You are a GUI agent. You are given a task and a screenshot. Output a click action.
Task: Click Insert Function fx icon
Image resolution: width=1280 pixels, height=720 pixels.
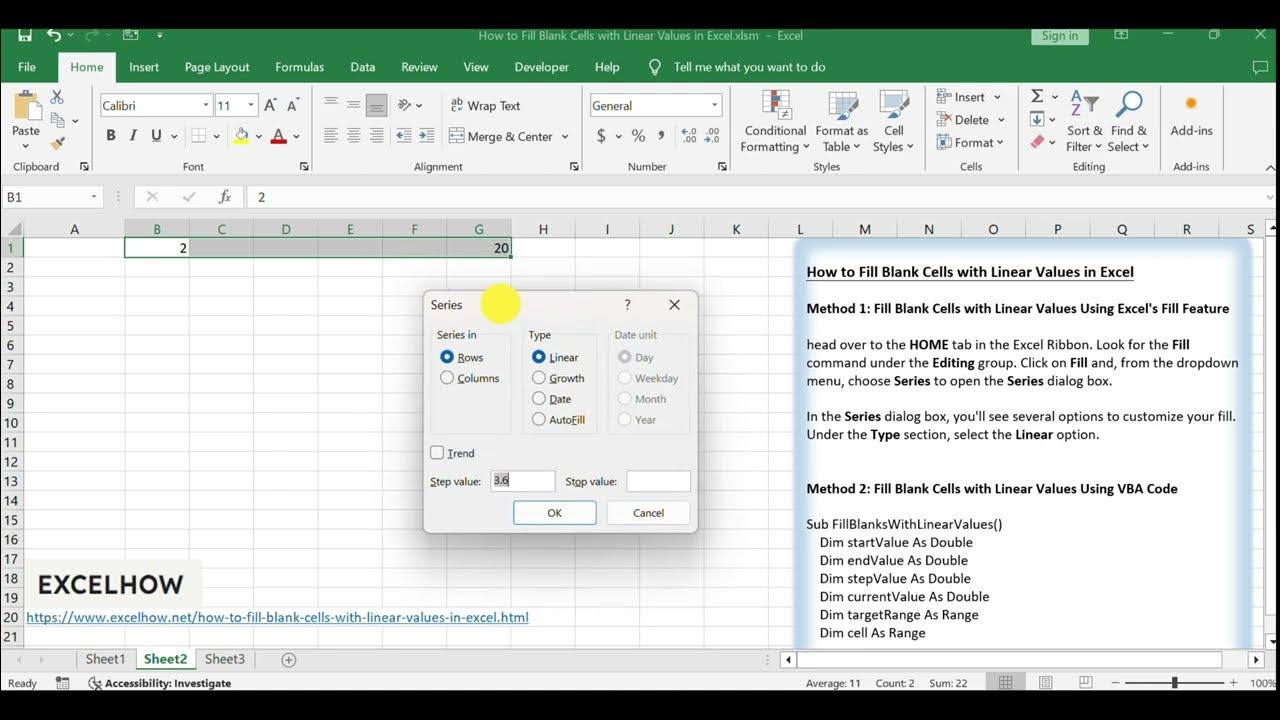(x=225, y=197)
